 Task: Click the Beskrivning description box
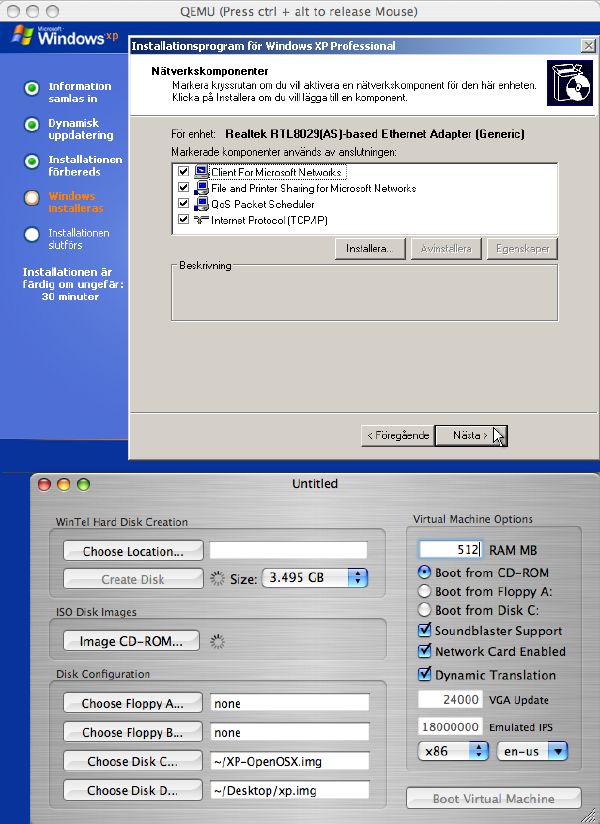tap(365, 293)
